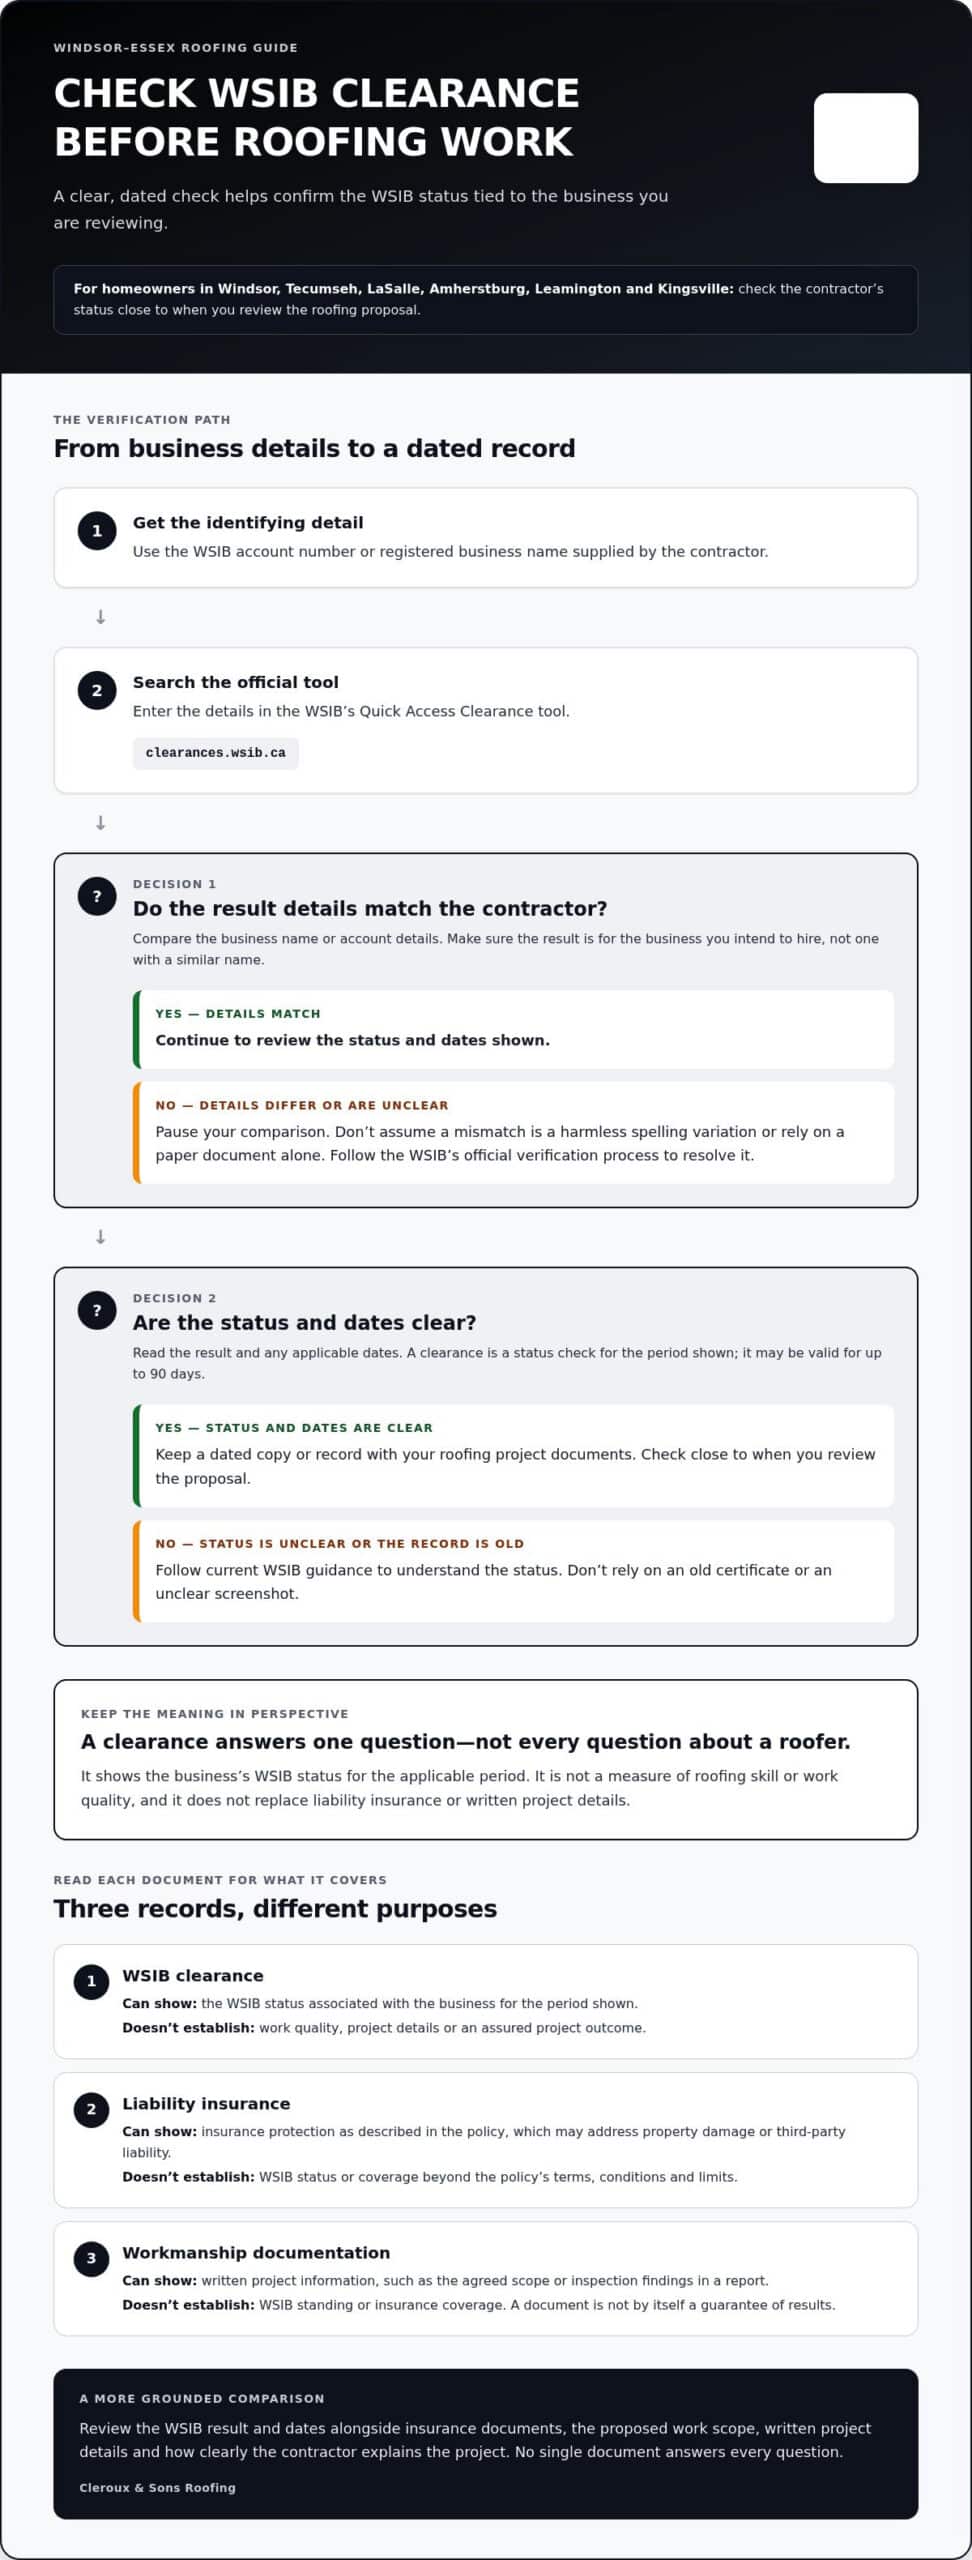The height and width of the screenshot is (2560, 972).
Task: Click the number 1 badge next to WSIB clearance
Action: (91, 1981)
